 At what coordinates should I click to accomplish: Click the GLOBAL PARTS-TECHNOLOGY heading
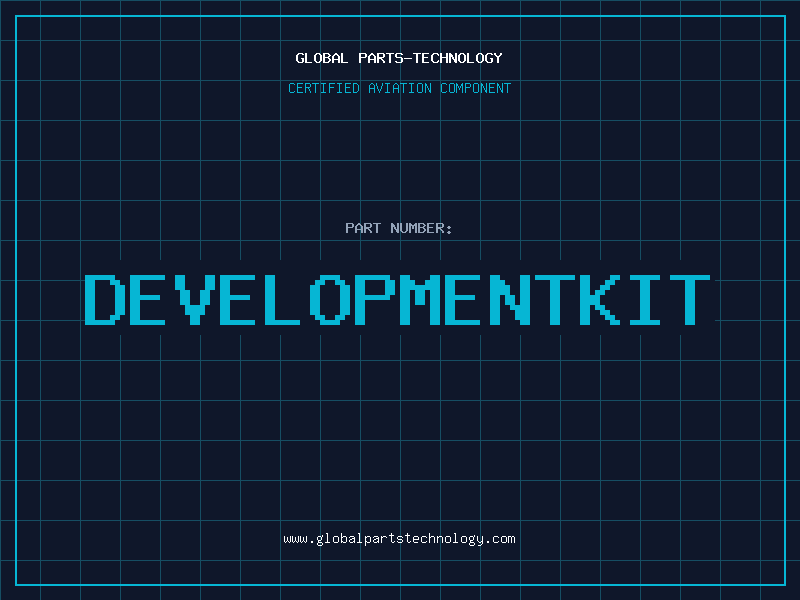(x=399, y=58)
